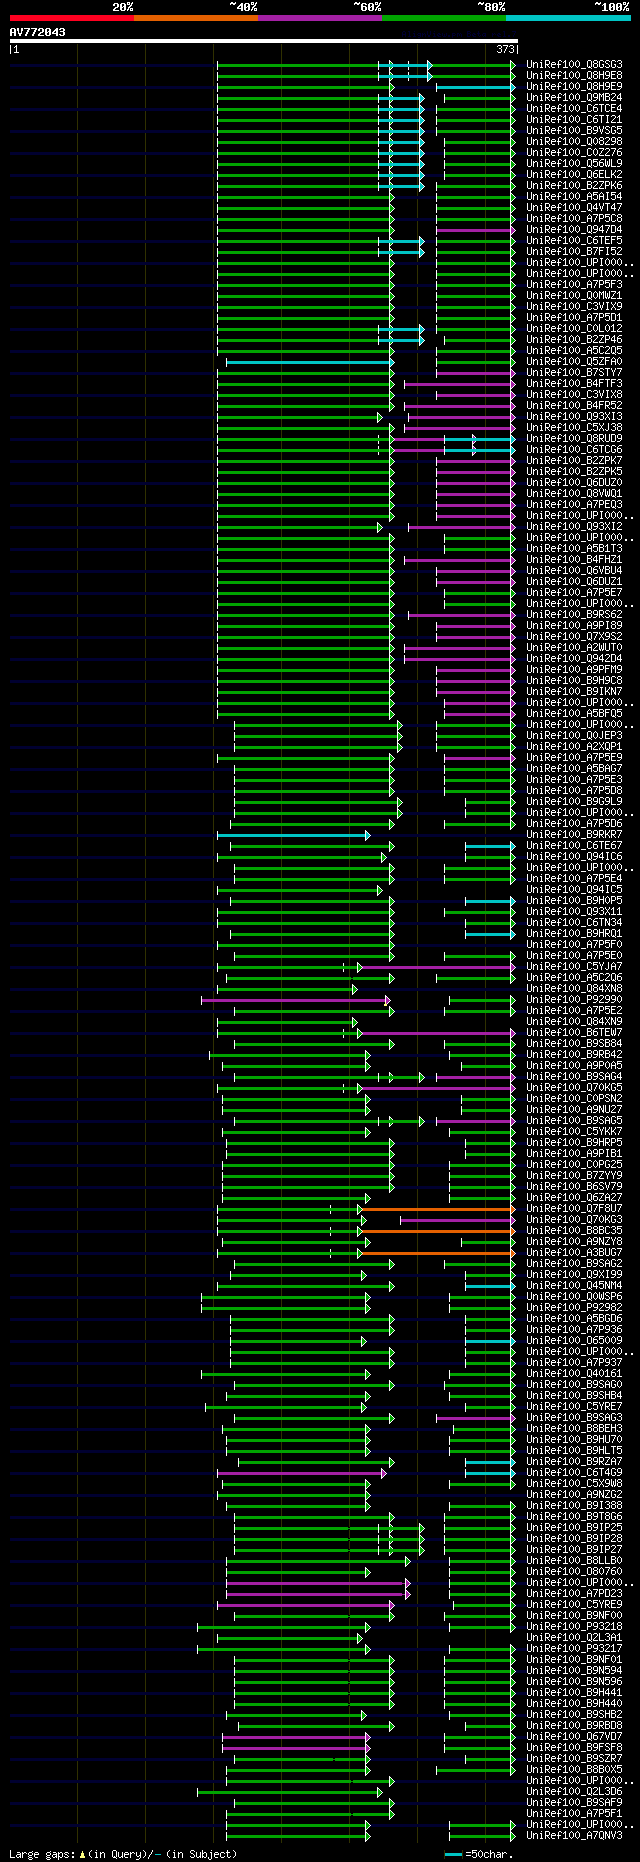Select the UniRef100_B9IP25 label

click(x=574, y=1528)
